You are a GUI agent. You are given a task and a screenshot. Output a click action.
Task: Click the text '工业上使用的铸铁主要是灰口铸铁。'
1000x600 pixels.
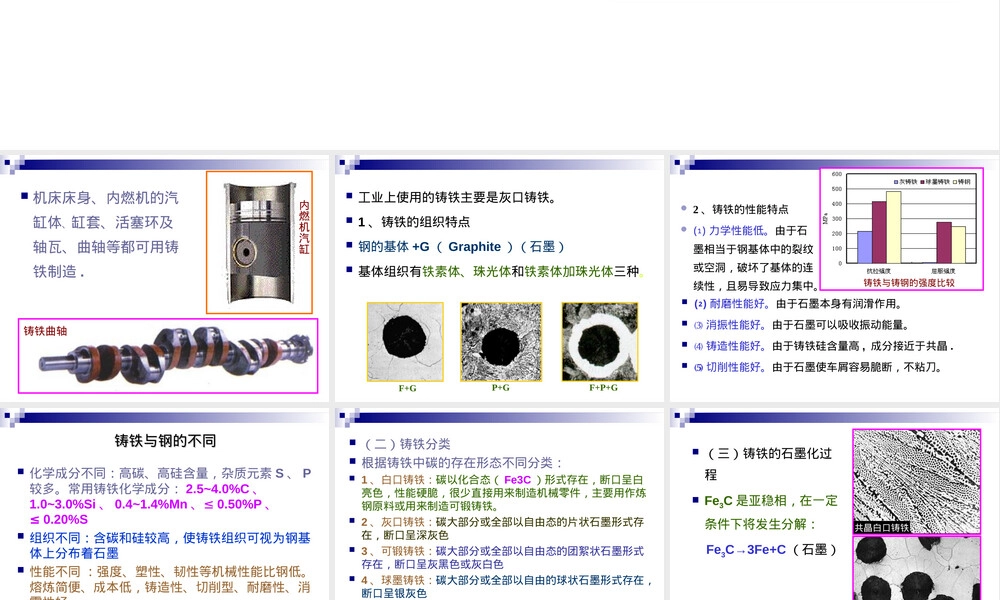458,198
